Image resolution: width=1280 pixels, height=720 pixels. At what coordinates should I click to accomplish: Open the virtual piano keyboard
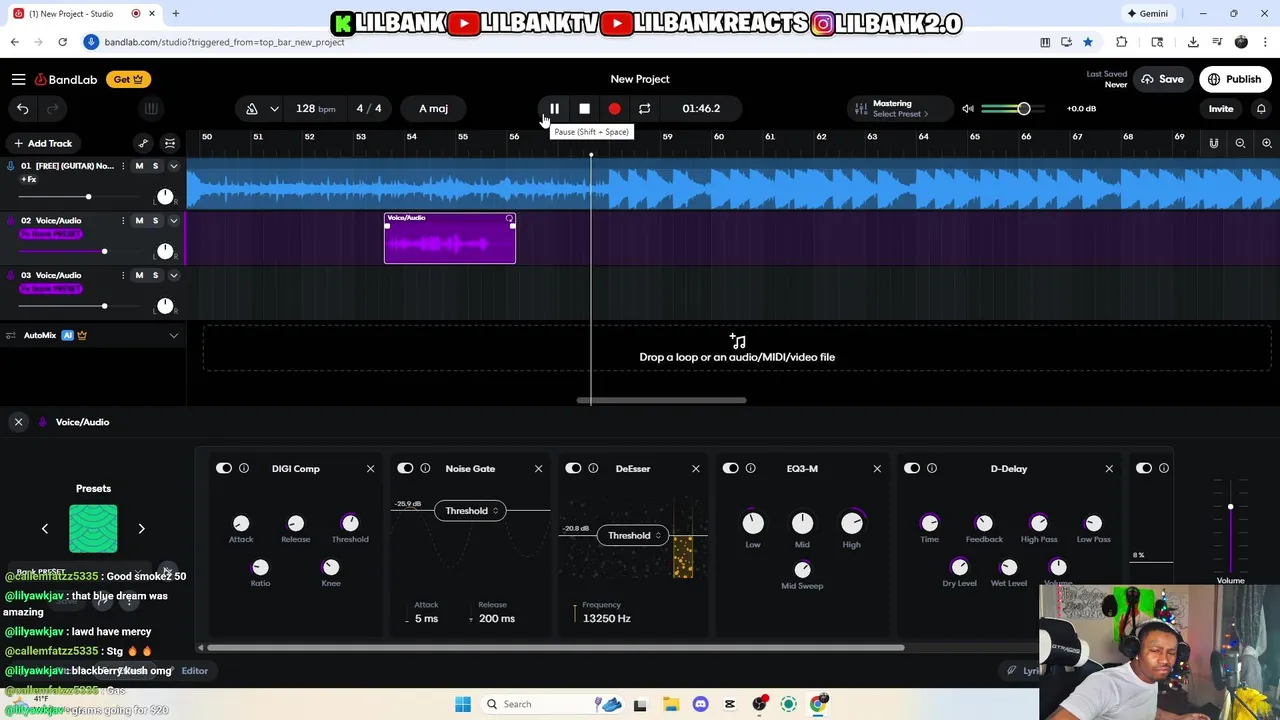tap(150, 108)
